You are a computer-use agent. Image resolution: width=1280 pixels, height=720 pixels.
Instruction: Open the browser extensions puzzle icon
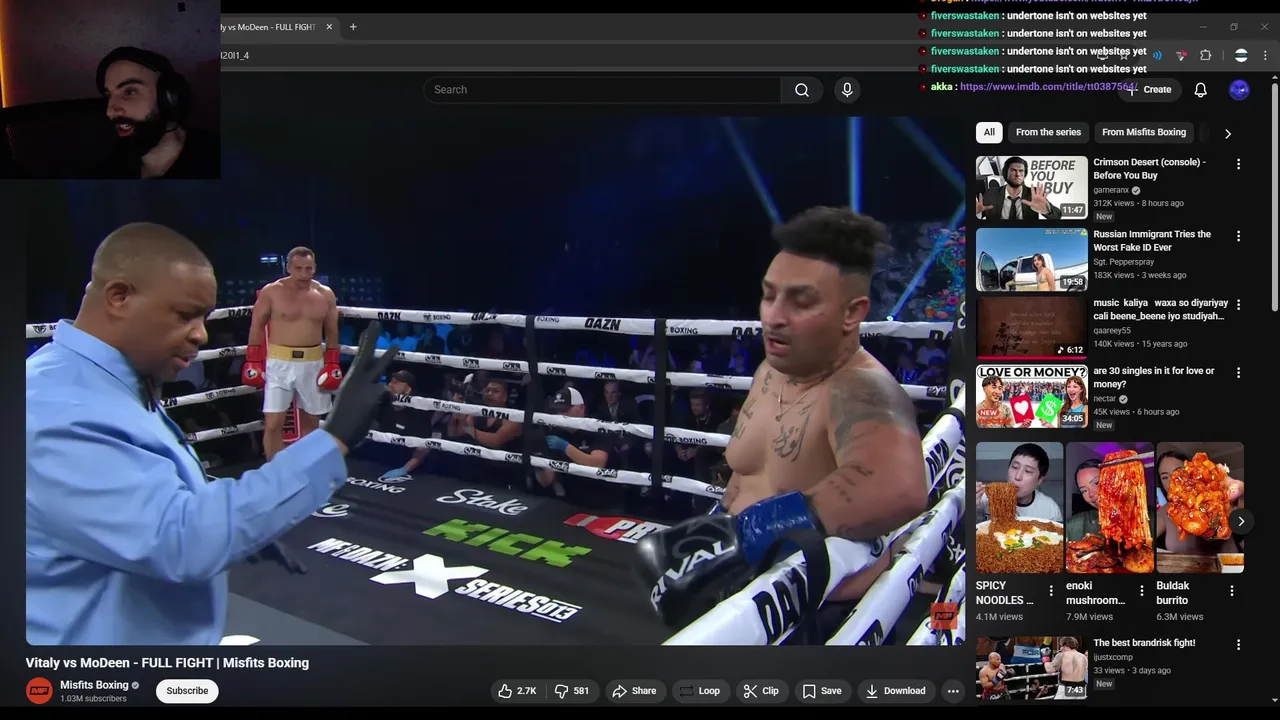coord(1205,55)
